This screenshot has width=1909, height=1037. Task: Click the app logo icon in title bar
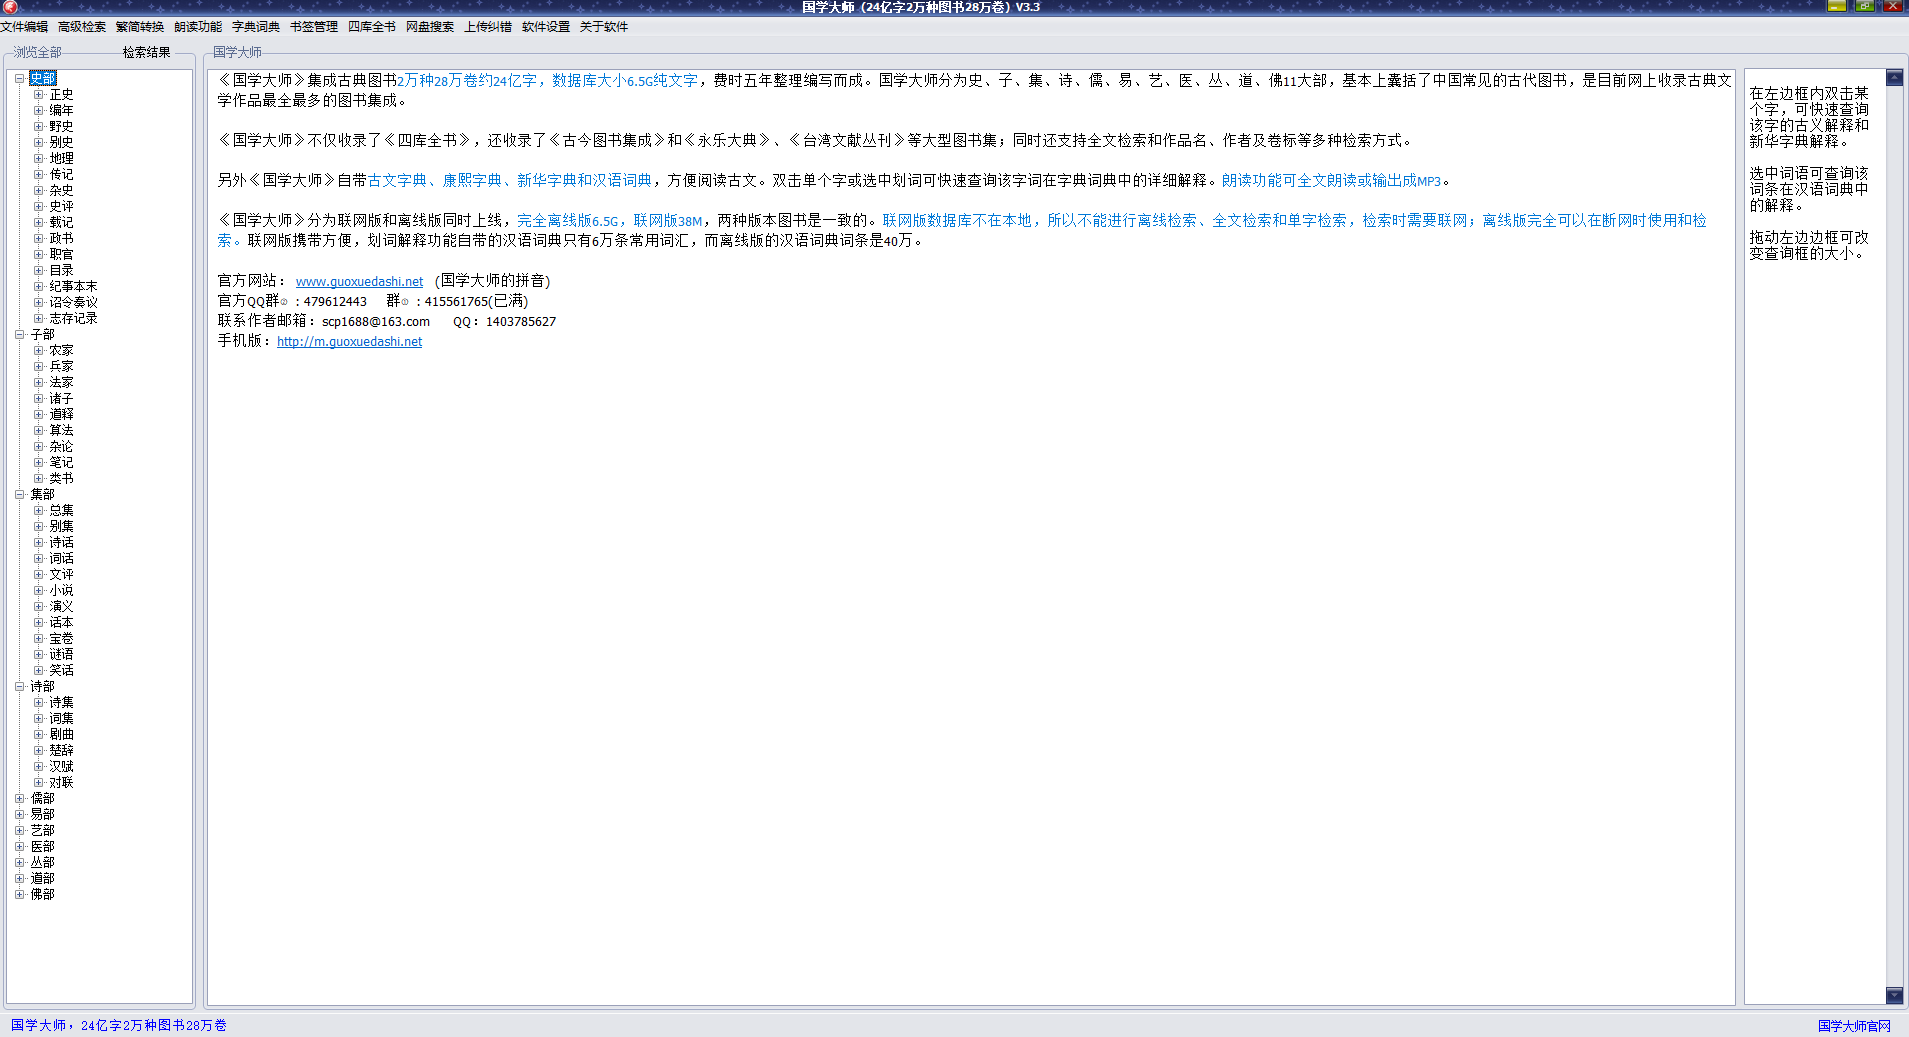click(10, 7)
